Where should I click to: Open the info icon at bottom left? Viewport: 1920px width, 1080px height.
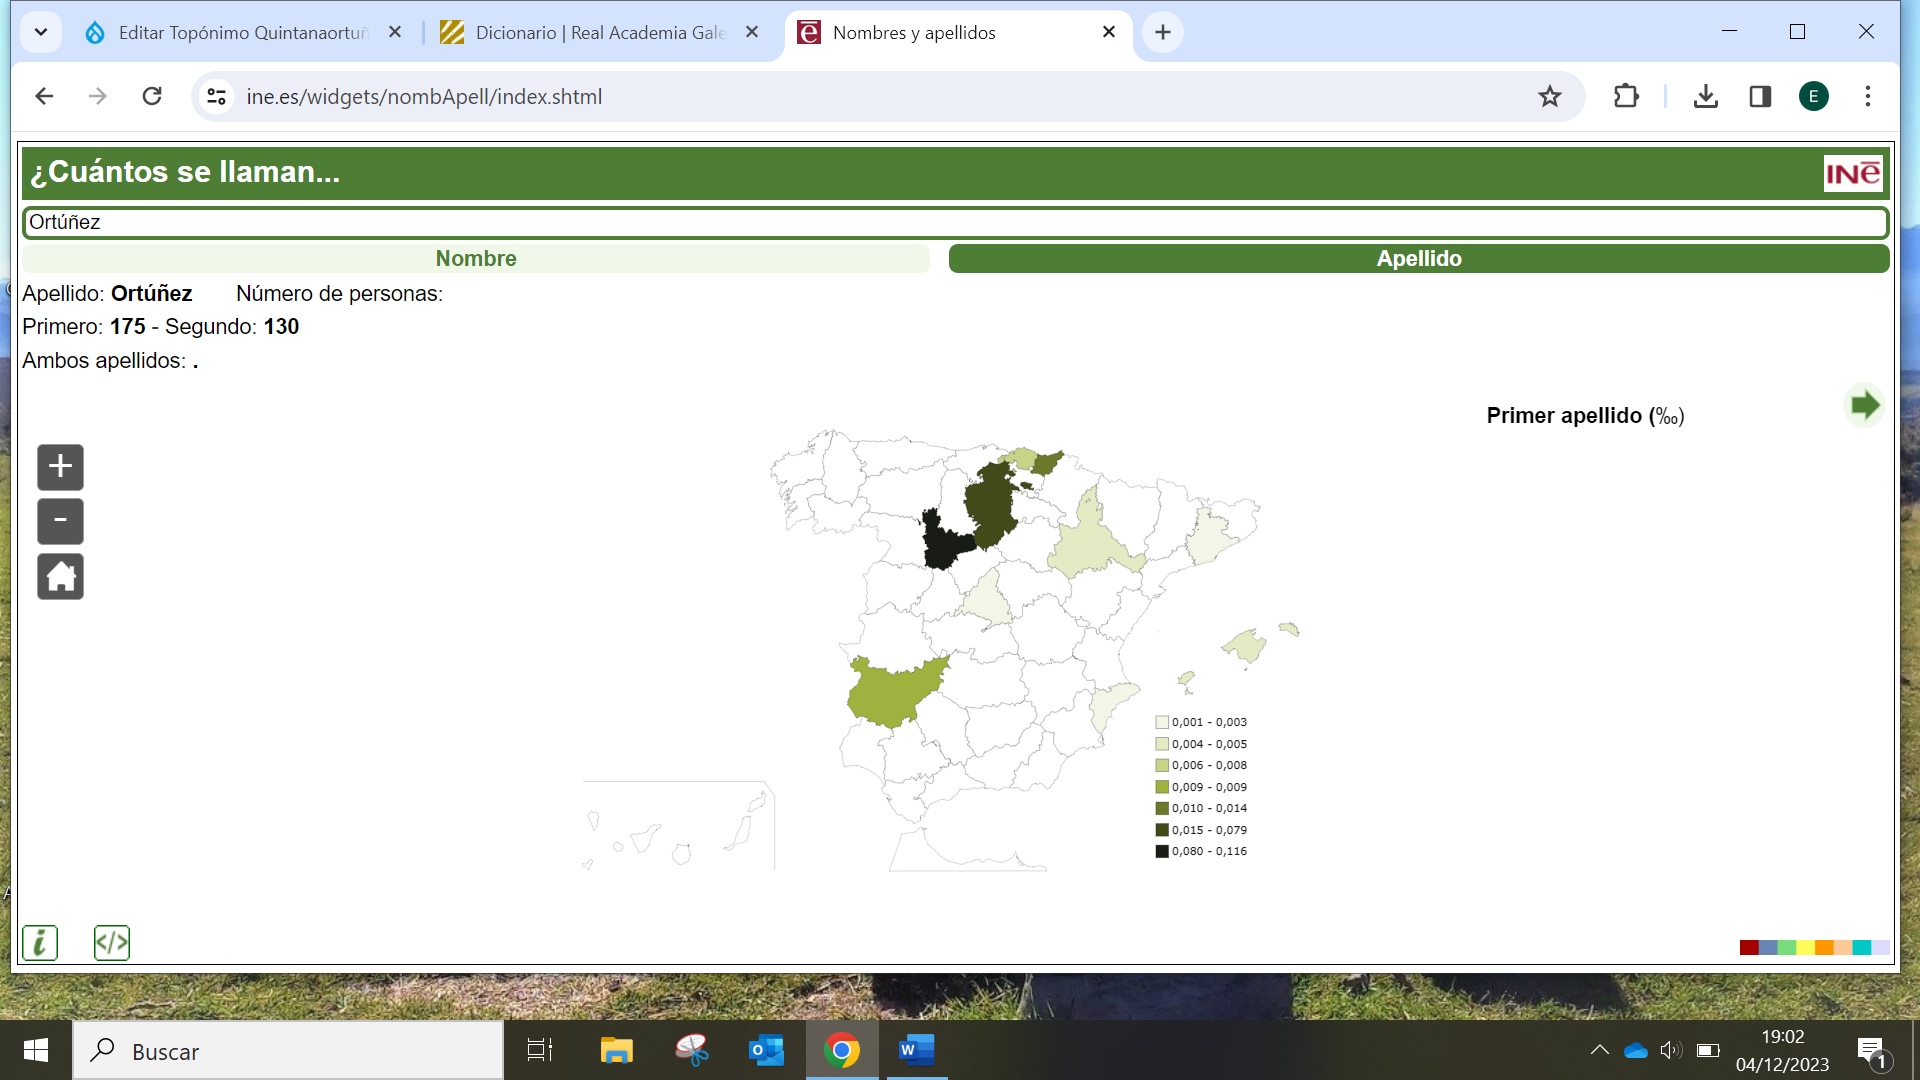(x=40, y=942)
